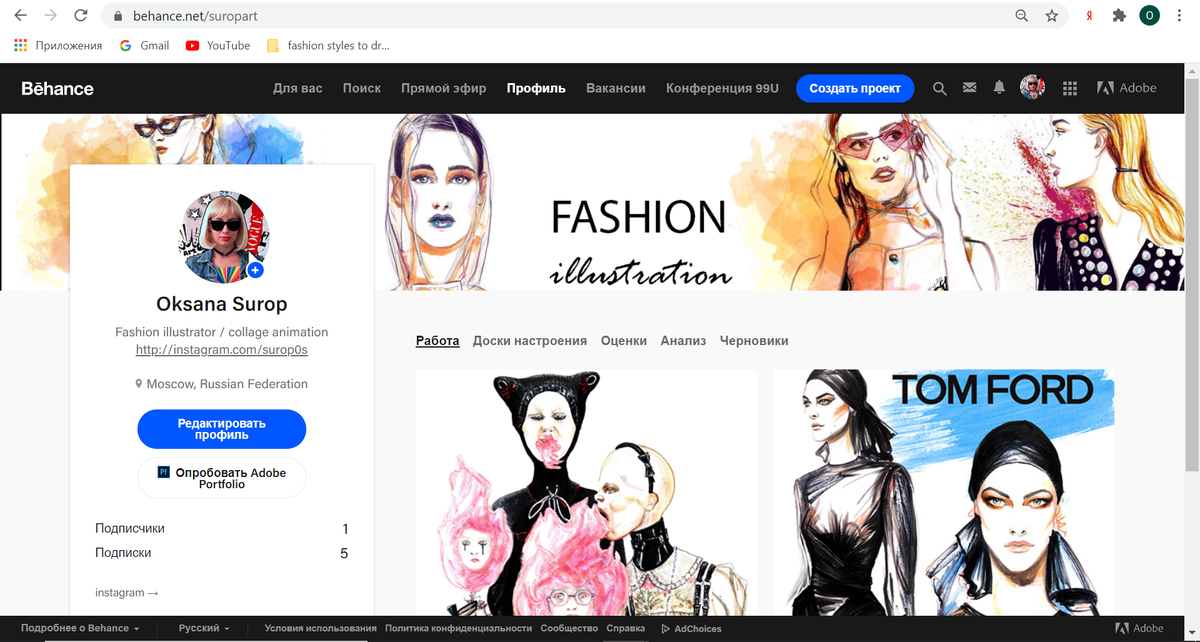The image size is (1200, 642).
Task: Open the extensions puzzle piece icon
Action: tap(1119, 16)
